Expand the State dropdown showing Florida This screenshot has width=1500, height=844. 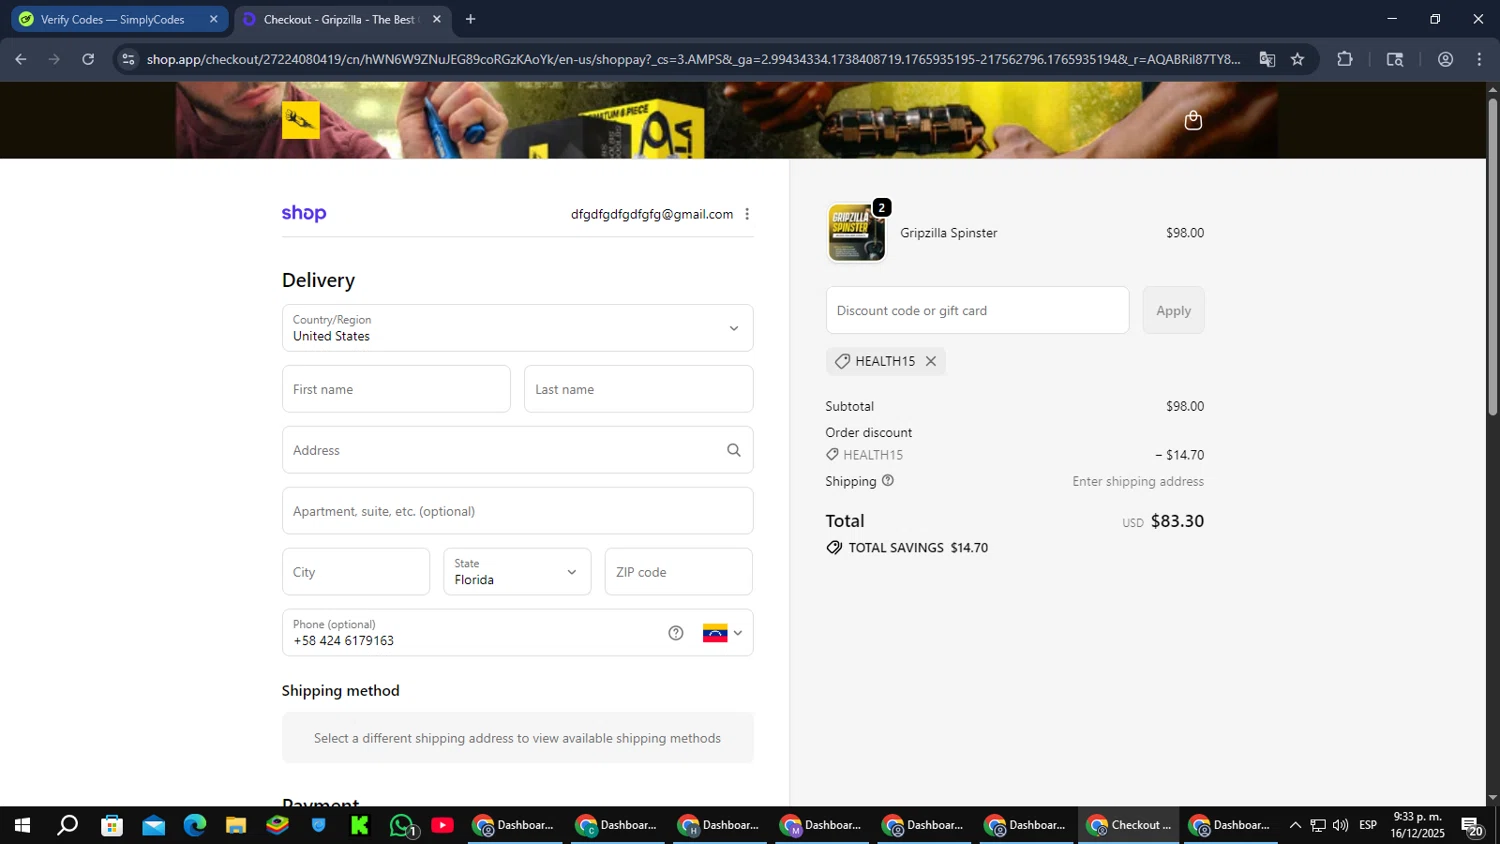(x=517, y=572)
